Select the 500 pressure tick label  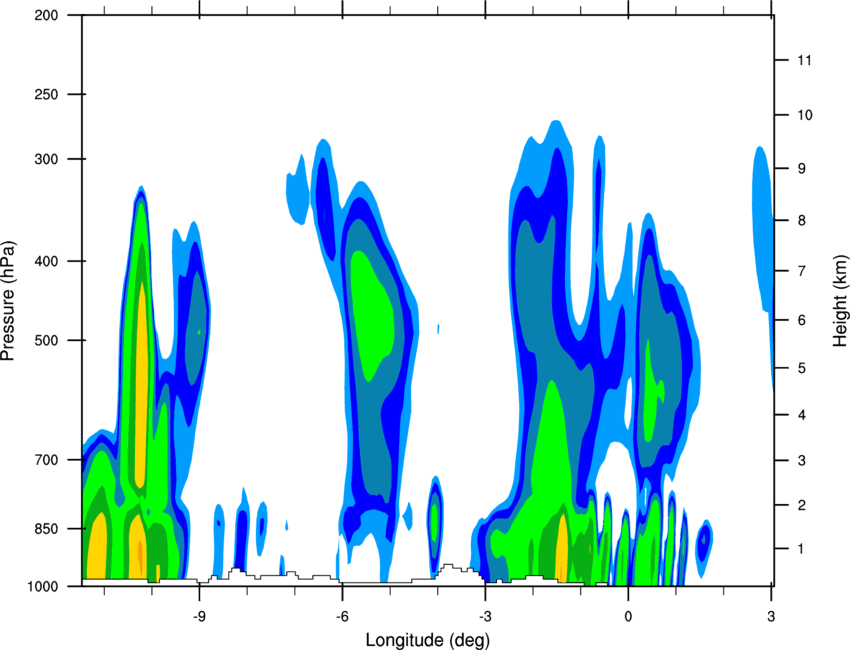pos(46,340)
